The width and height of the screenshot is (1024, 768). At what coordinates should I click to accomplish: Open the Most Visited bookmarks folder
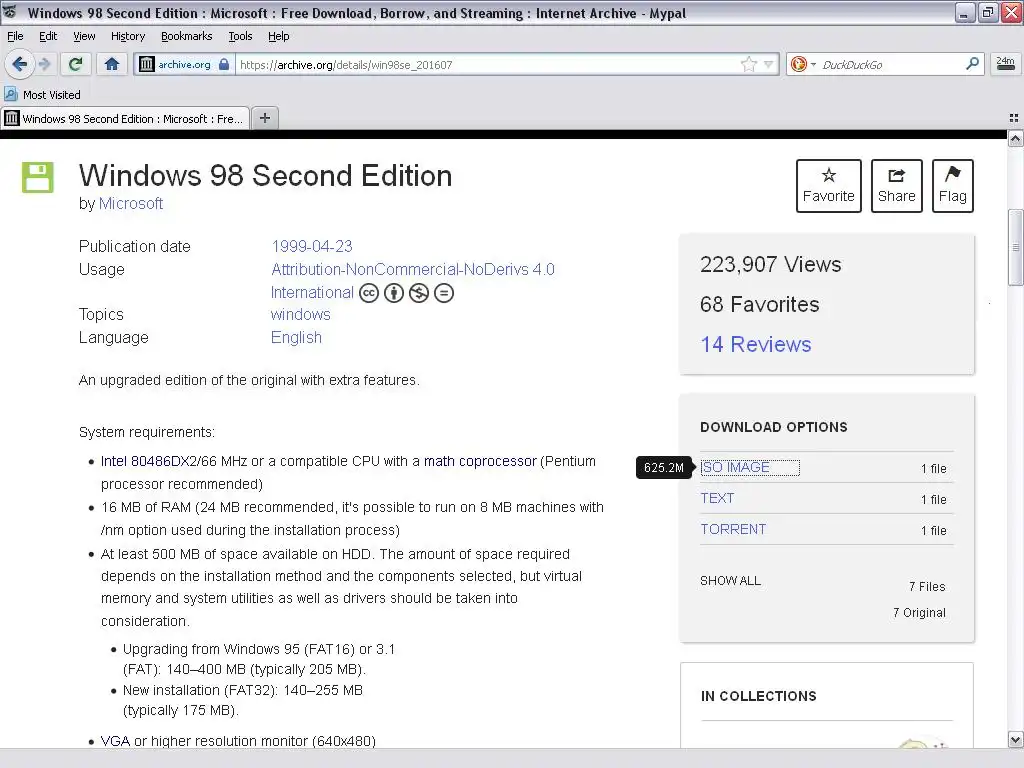point(42,95)
